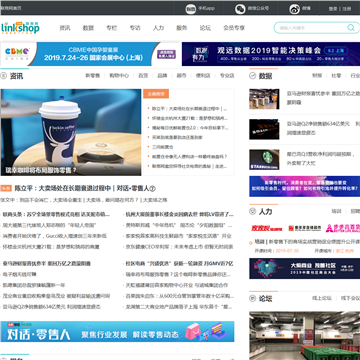Open the WeChat official account icon
The image size is (360, 360).
[240, 9]
